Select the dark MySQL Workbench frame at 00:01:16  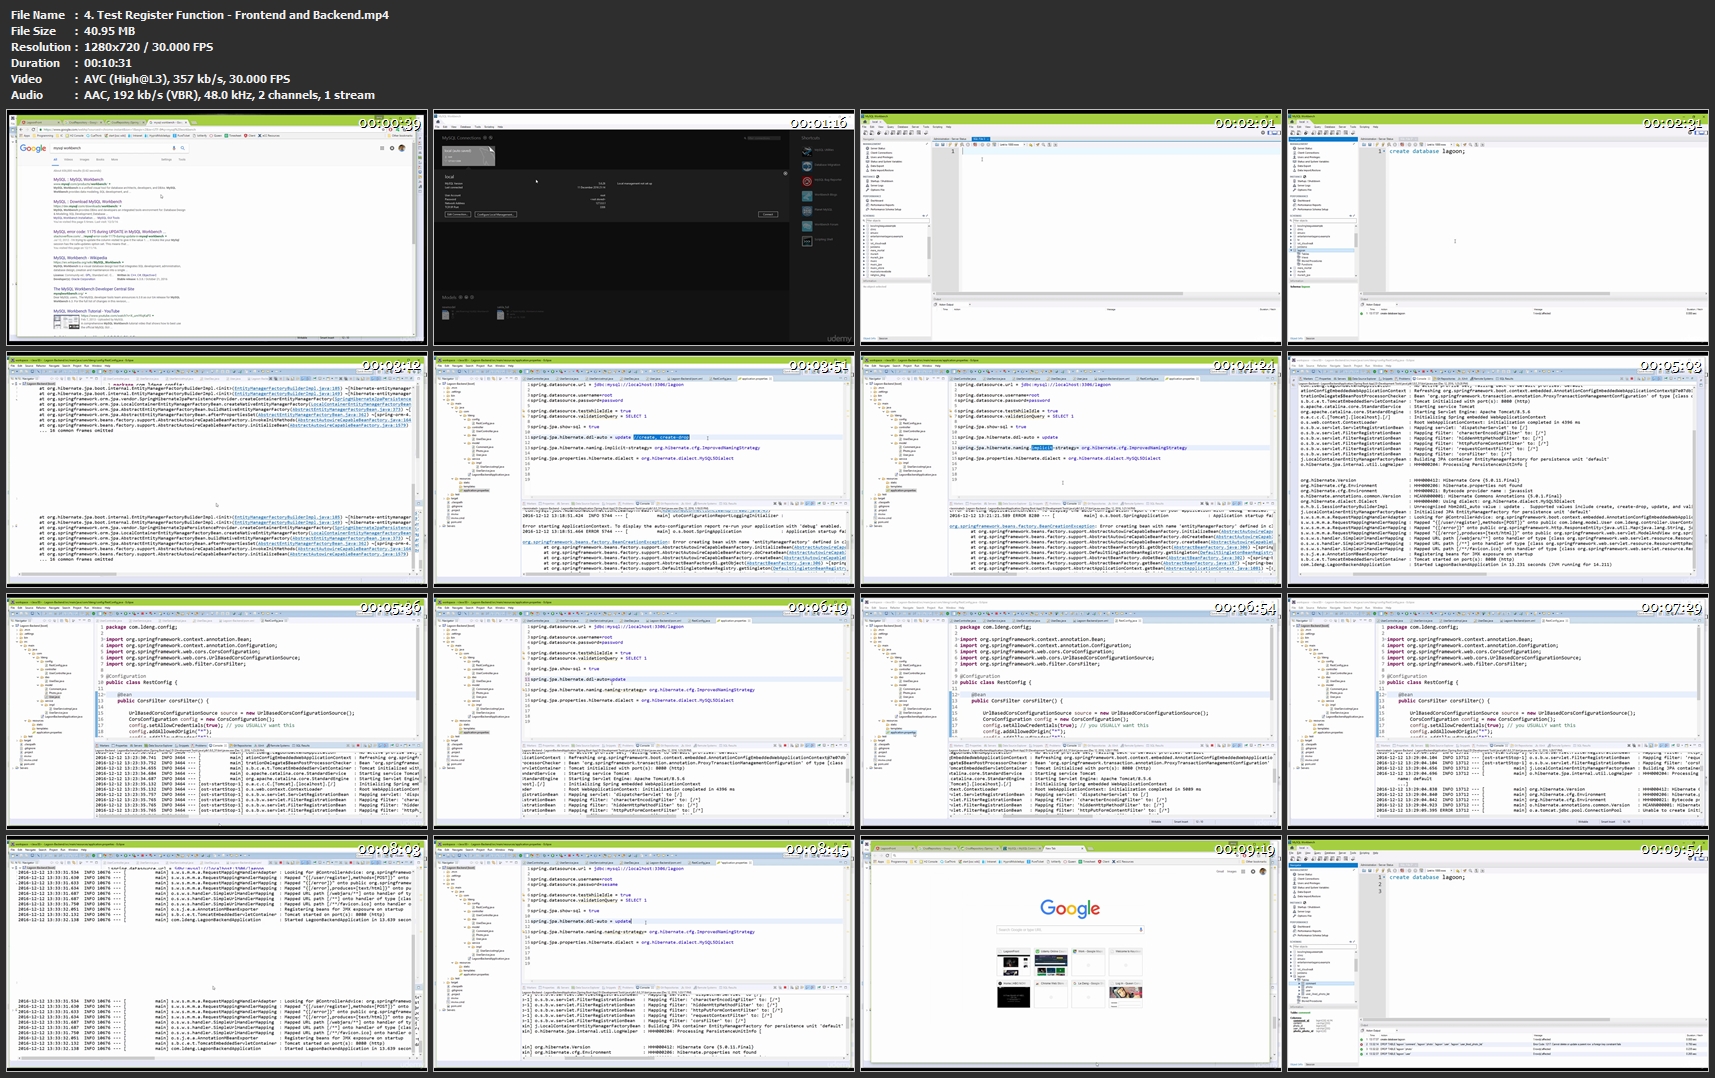[x=644, y=228]
